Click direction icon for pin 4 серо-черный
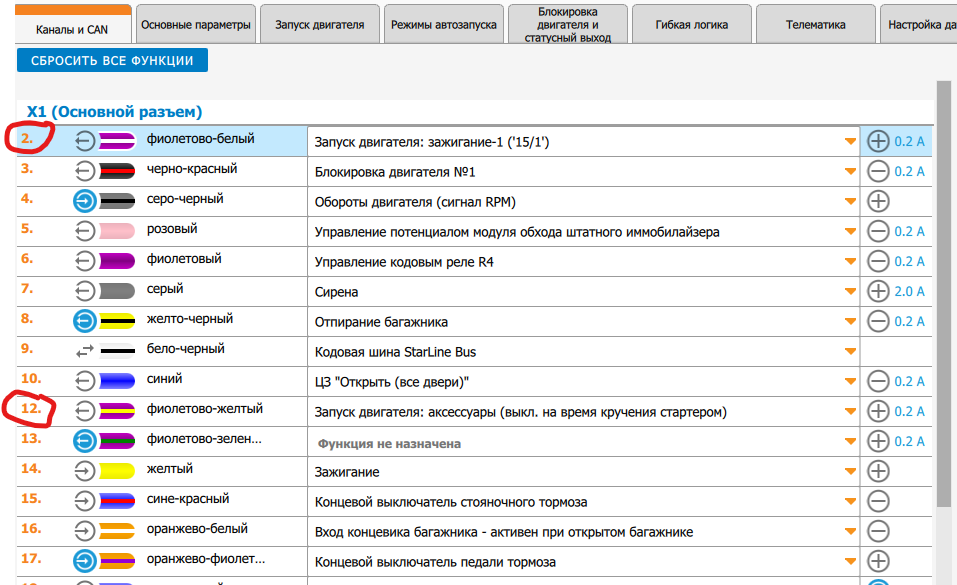 pyautogui.click(x=85, y=201)
